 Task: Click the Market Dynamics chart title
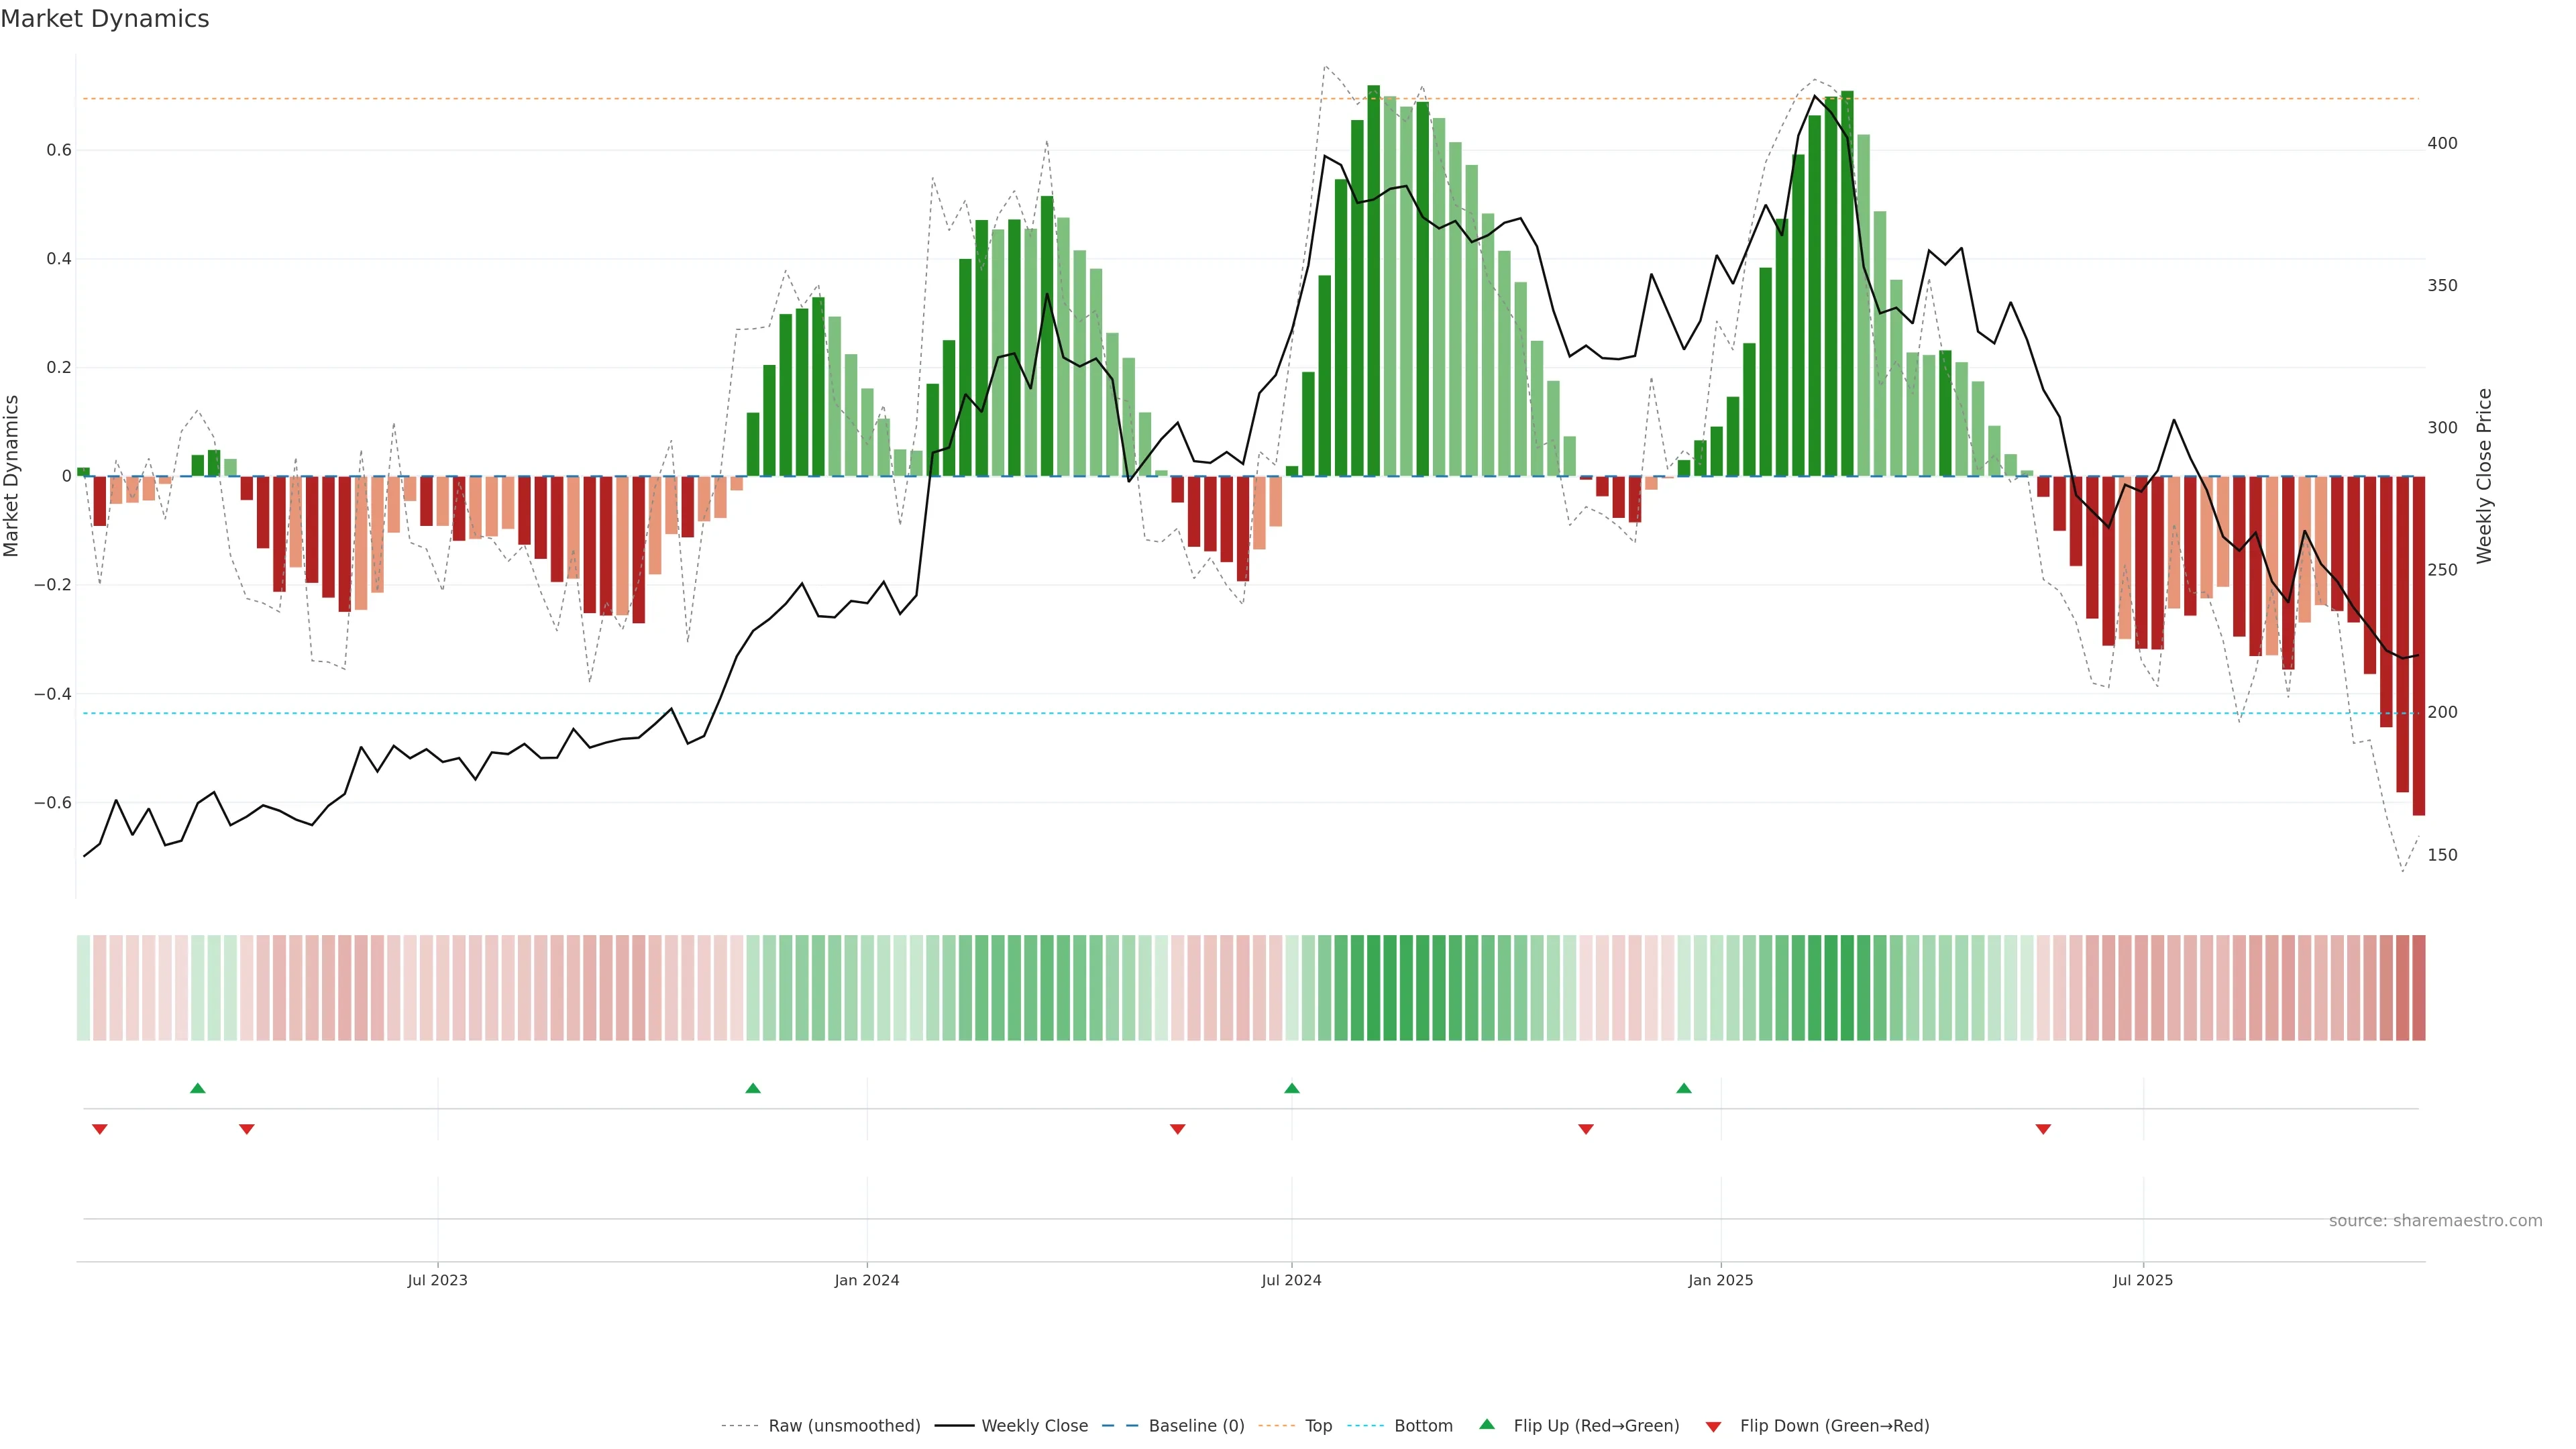pyautogui.click(x=105, y=19)
